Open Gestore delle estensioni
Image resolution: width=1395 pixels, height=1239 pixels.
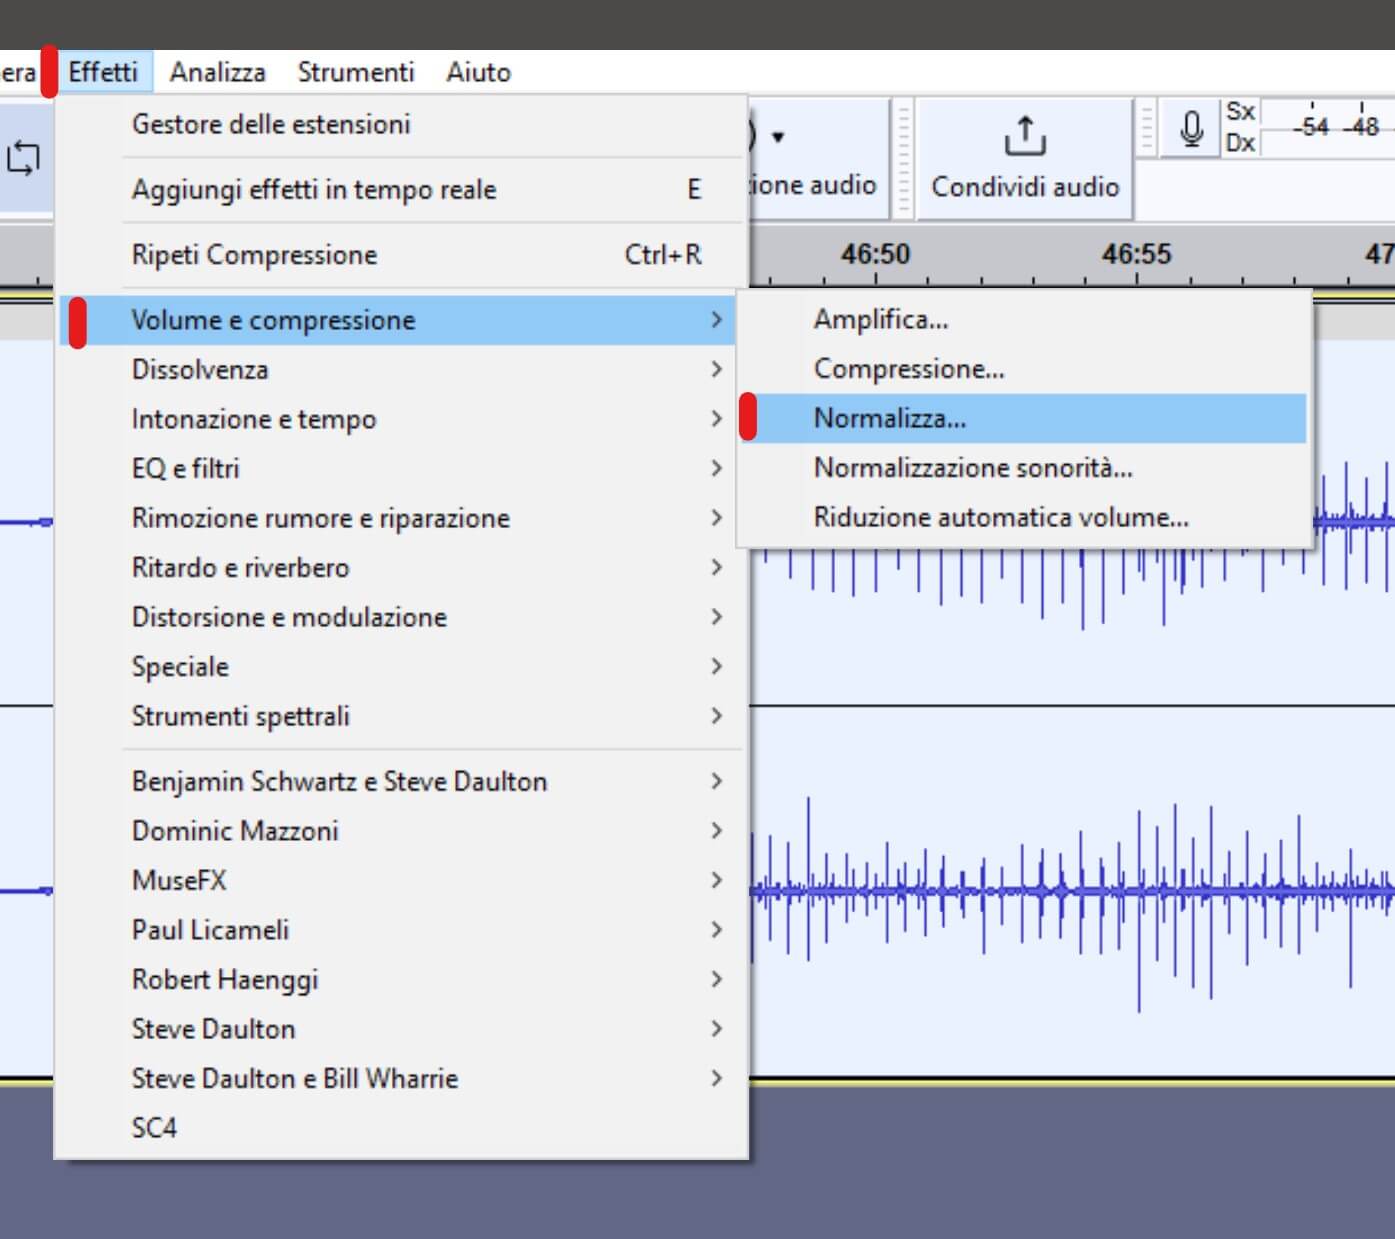coord(271,124)
